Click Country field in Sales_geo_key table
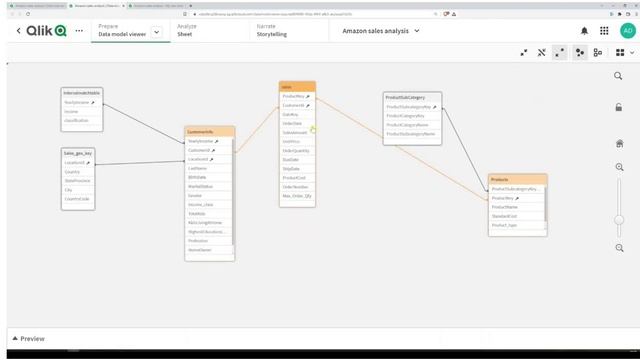This screenshot has width=640, height=360. [78, 172]
